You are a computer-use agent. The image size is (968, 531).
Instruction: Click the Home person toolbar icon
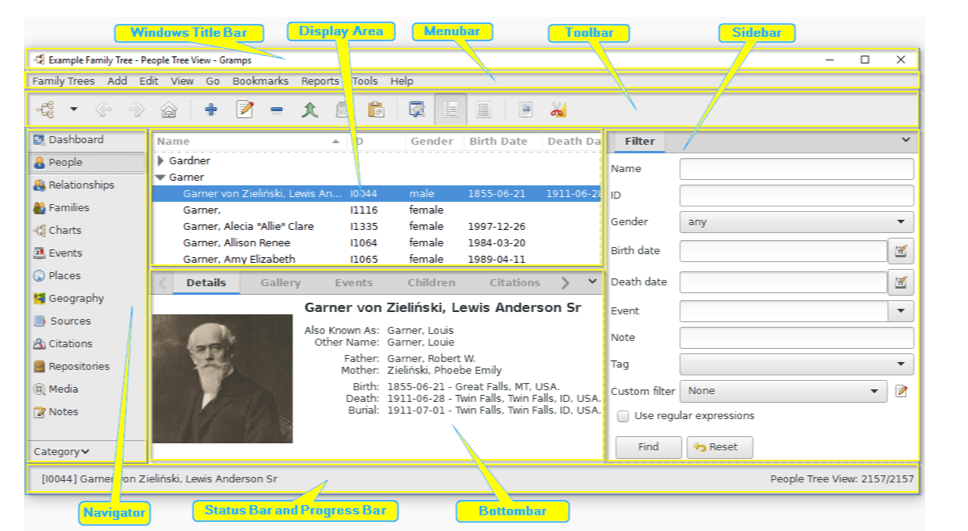pyautogui.click(x=169, y=110)
